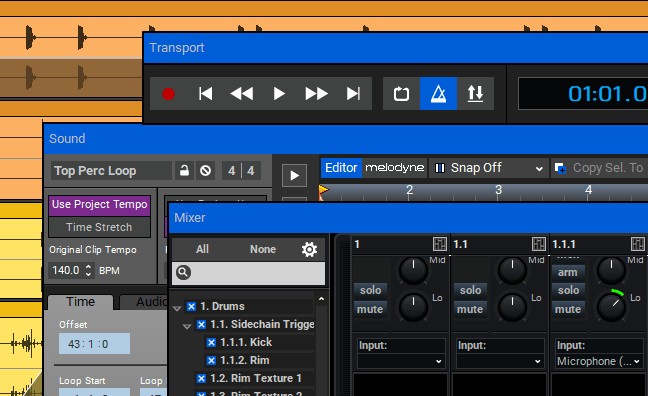The image size is (648, 396).
Task: Collapse the 1. Drums tree node
Action: click(x=177, y=308)
